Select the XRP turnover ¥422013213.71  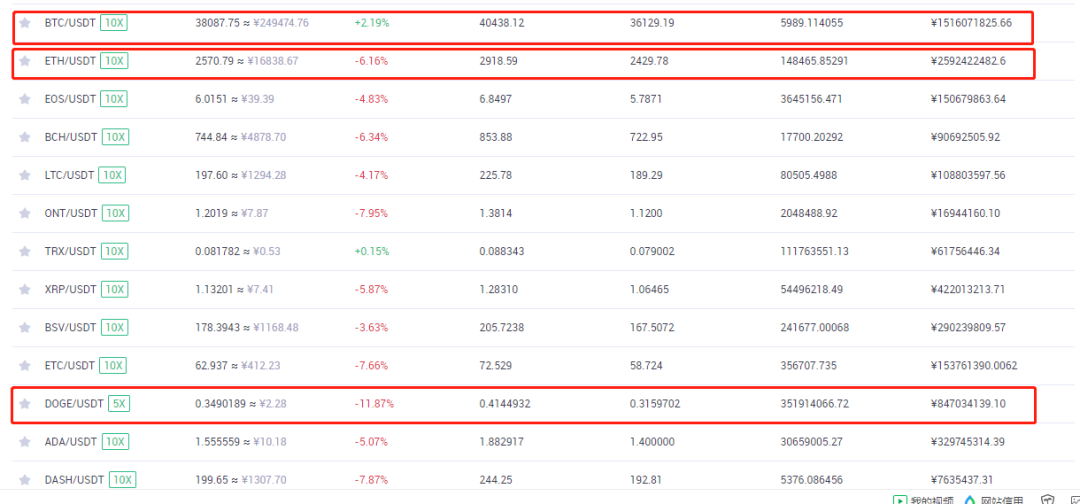pyautogui.click(x=967, y=289)
